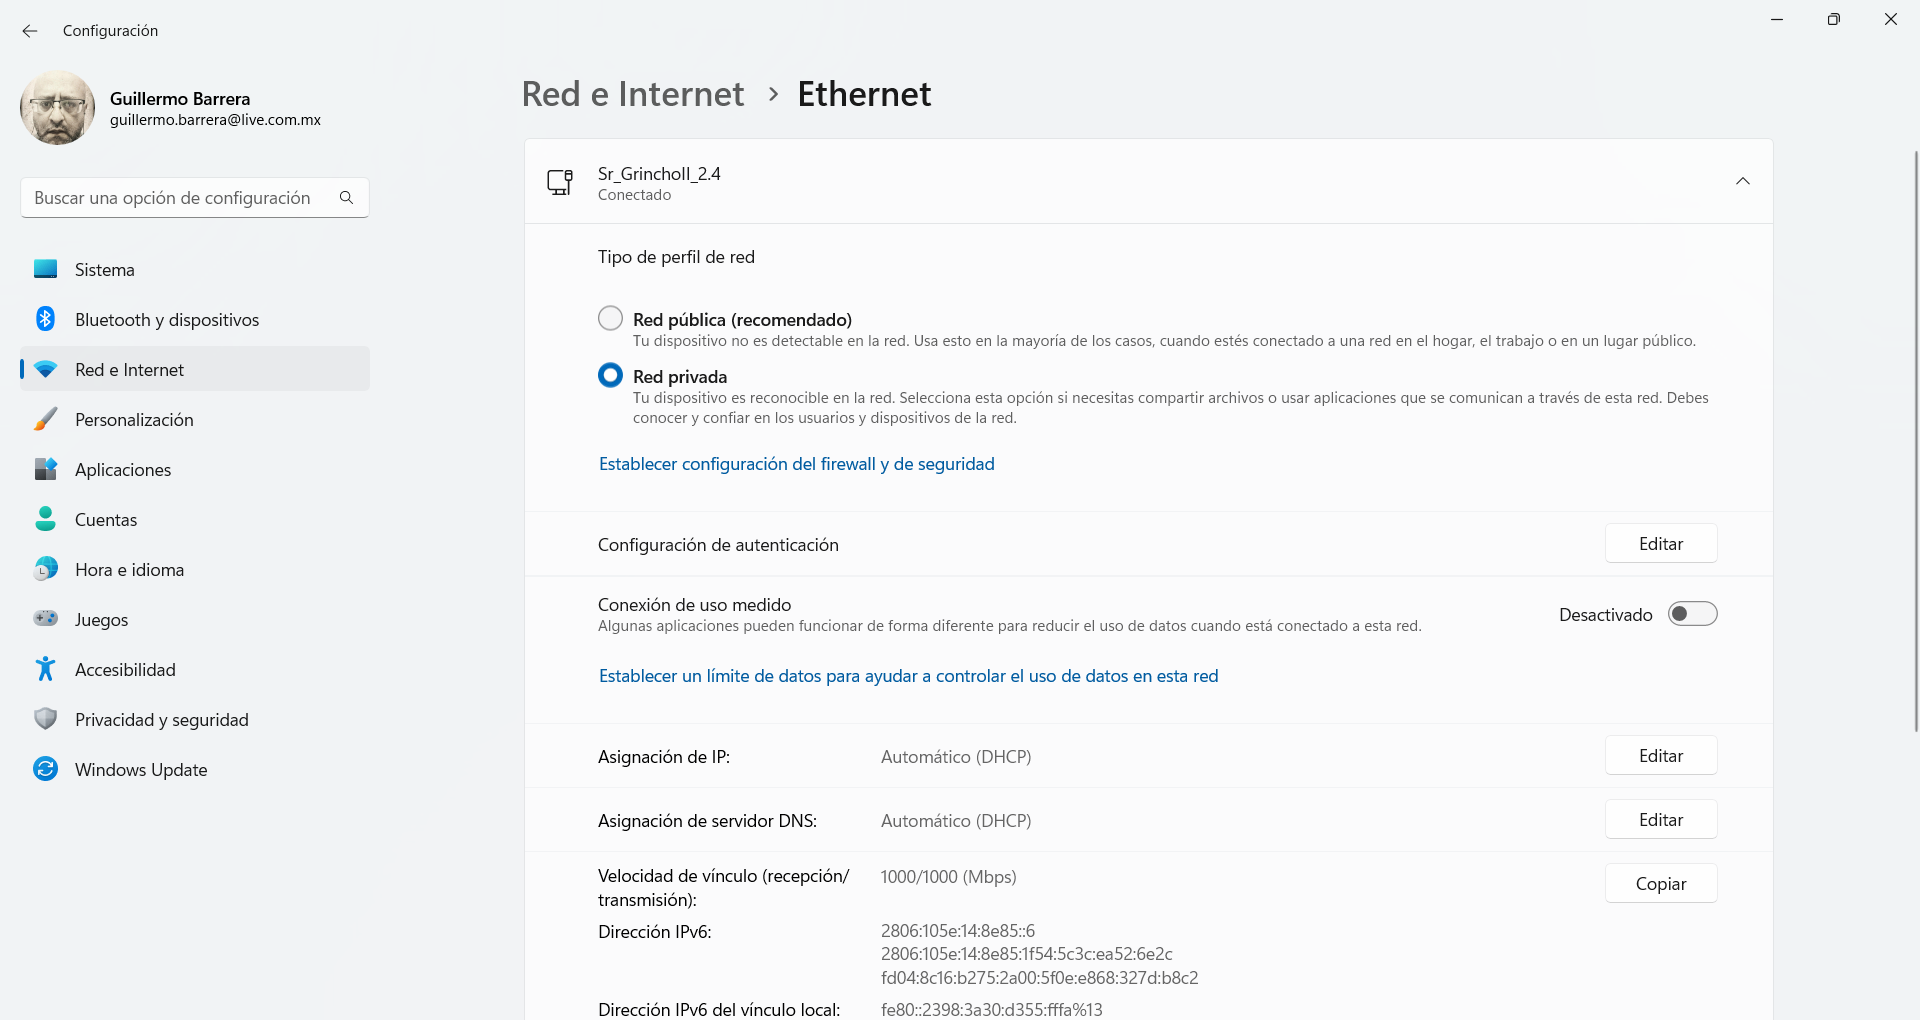
Task: Open Privacidad y seguridad settings section
Action: 161,719
